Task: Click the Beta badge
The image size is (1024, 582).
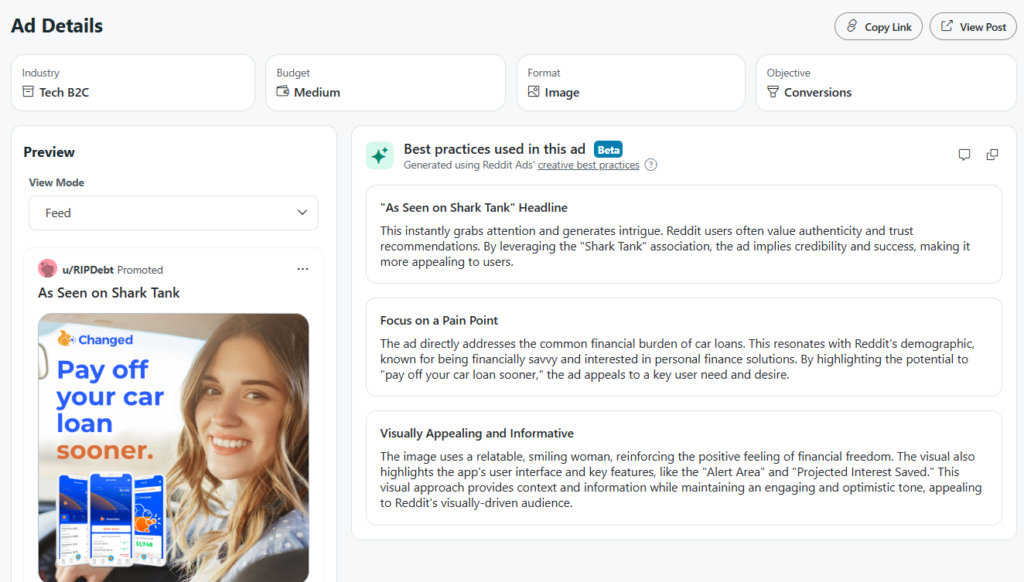Action: tap(608, 149)
